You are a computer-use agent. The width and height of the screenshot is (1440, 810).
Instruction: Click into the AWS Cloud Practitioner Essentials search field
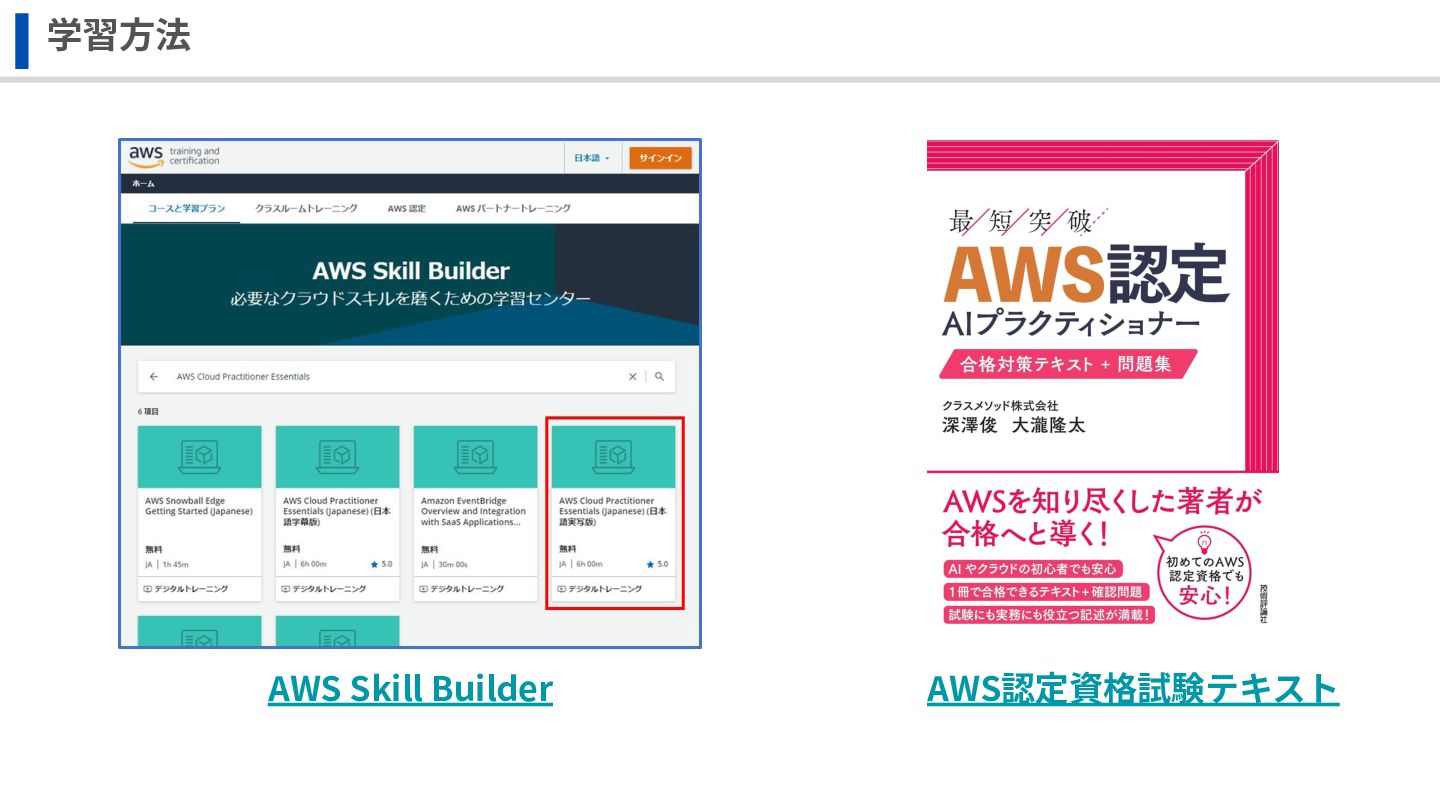point(390,377)
